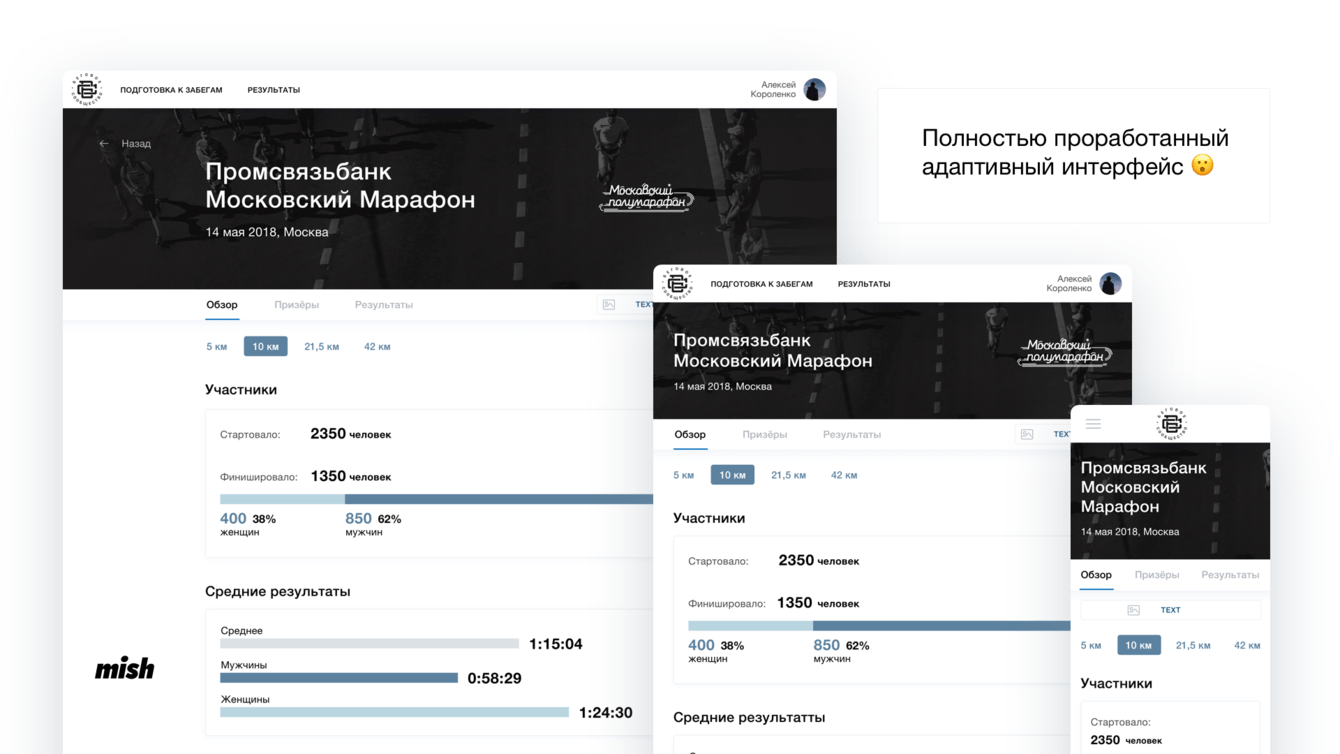This screenshot has width=1340, height=754.
Task: Open РЕЗУЛЬТАТЫ menu in the tablet mockup header
Action: (x=864, y=284)
